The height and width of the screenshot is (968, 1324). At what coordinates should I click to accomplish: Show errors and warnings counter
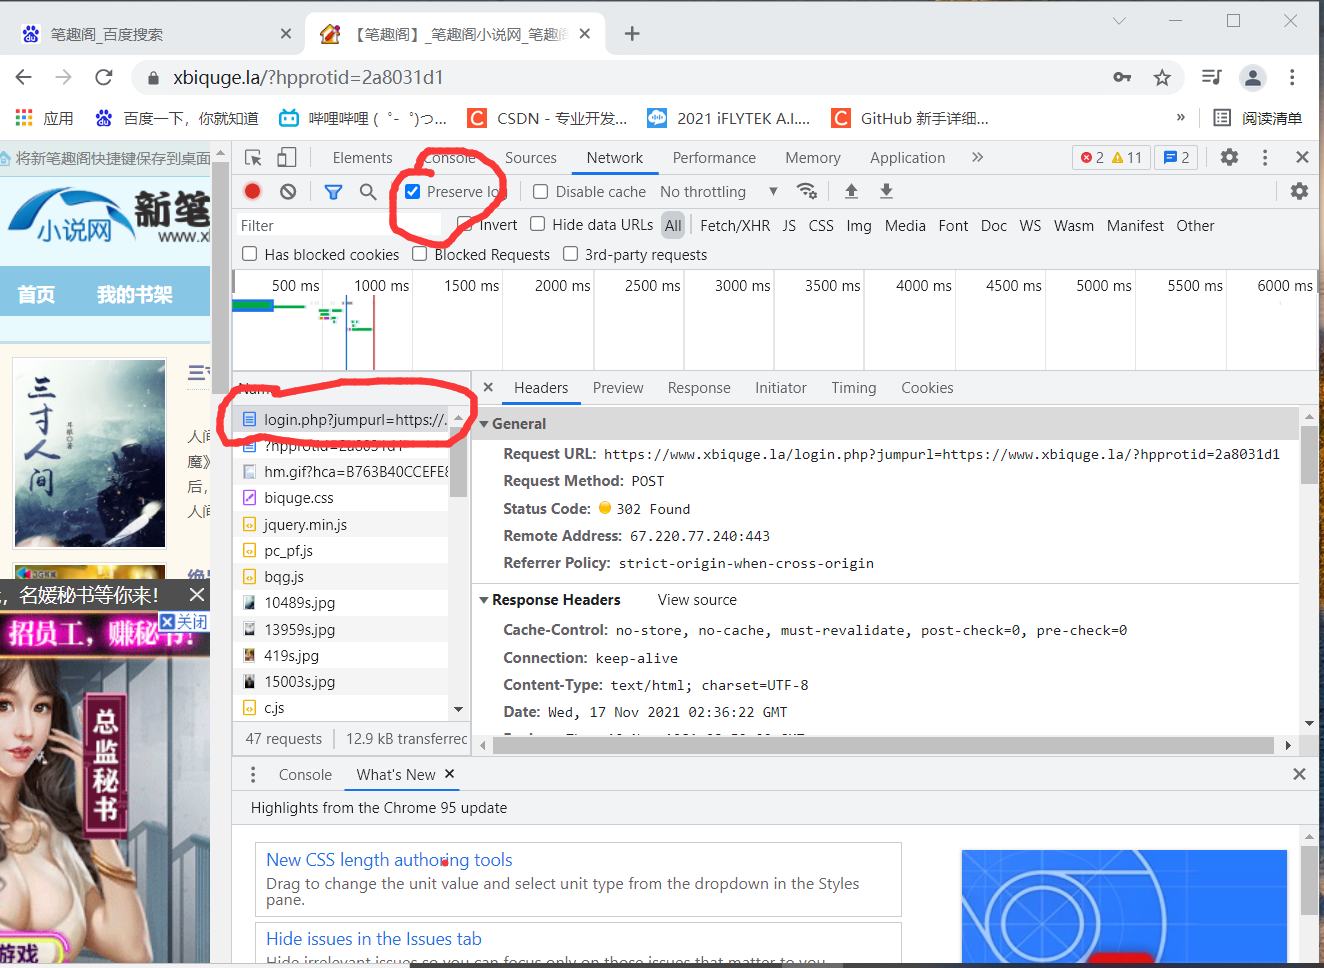[x=1113, y=157]
